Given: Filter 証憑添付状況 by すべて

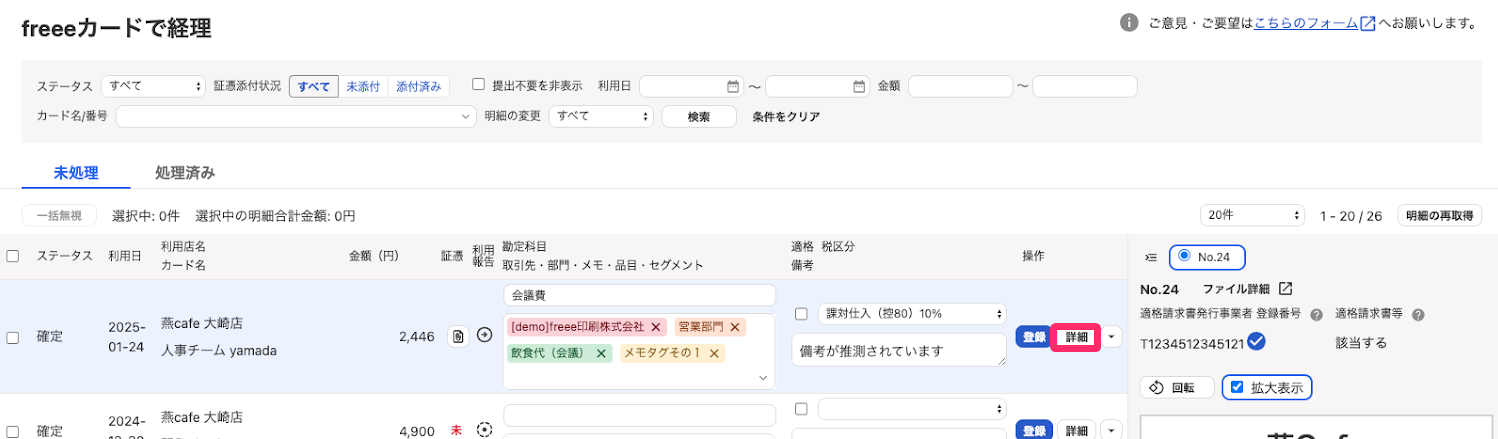Looking at the screenshot, I should pyautogui.click(x=314, y=87).
